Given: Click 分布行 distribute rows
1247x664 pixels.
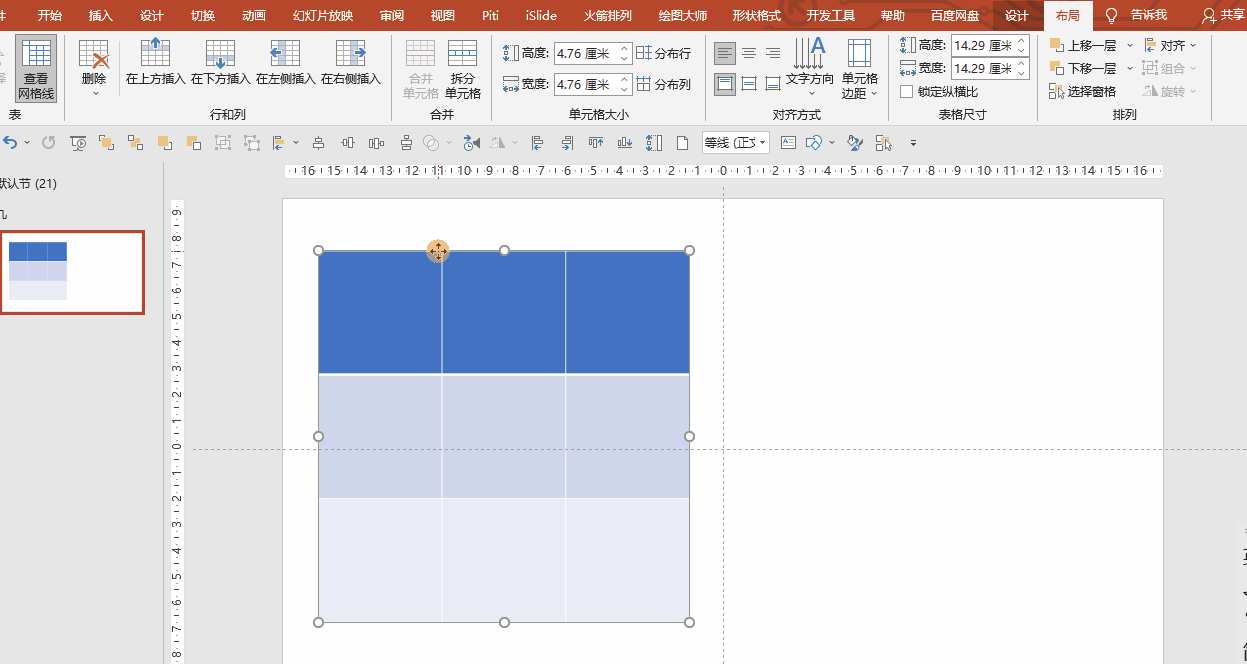Looking at the screenshot, I should (x=663, y=53).
